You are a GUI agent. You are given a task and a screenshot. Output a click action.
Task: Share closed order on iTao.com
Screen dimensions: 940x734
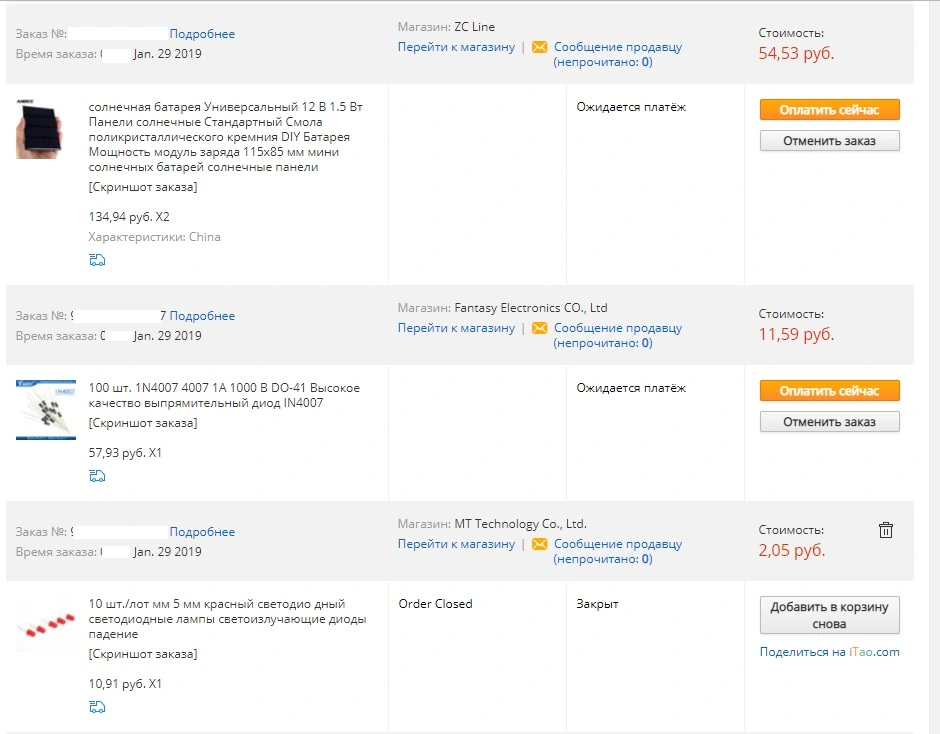(829, 652)
